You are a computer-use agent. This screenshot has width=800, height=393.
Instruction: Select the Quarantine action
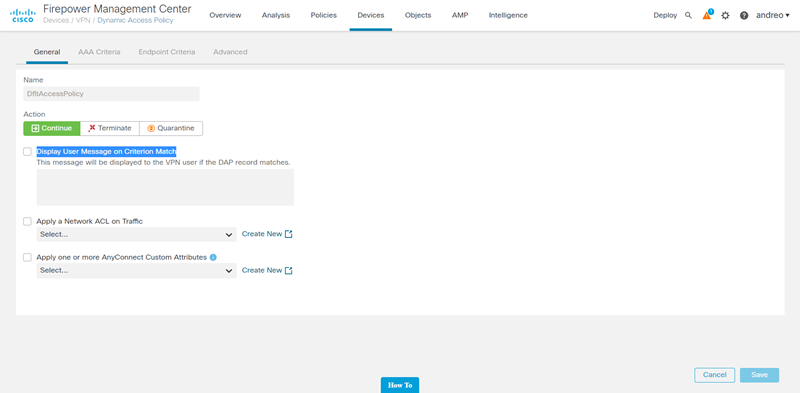171,128
